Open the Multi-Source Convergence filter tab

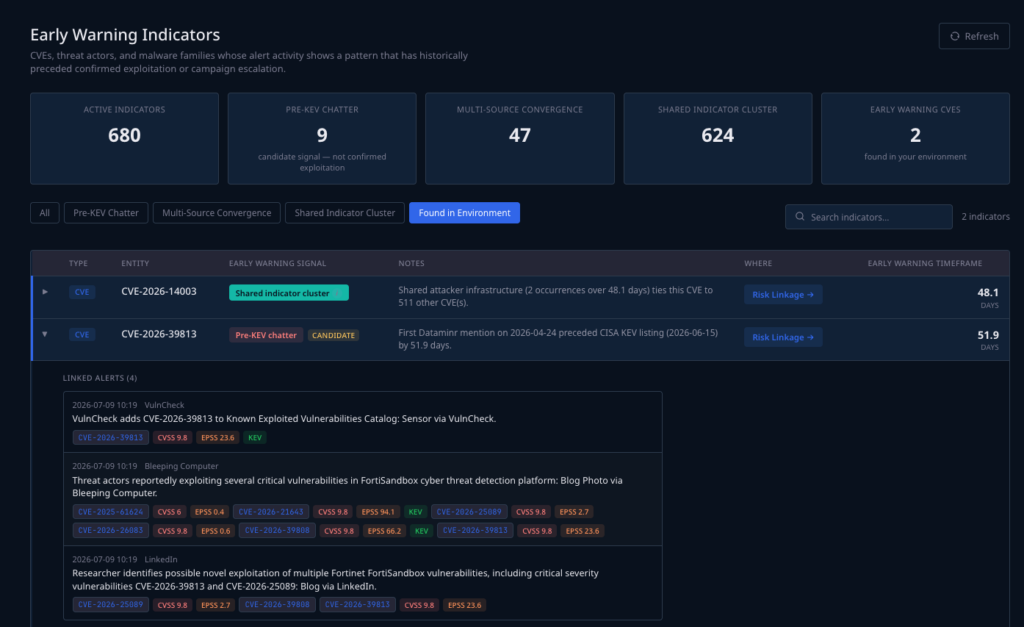[217, 213]
